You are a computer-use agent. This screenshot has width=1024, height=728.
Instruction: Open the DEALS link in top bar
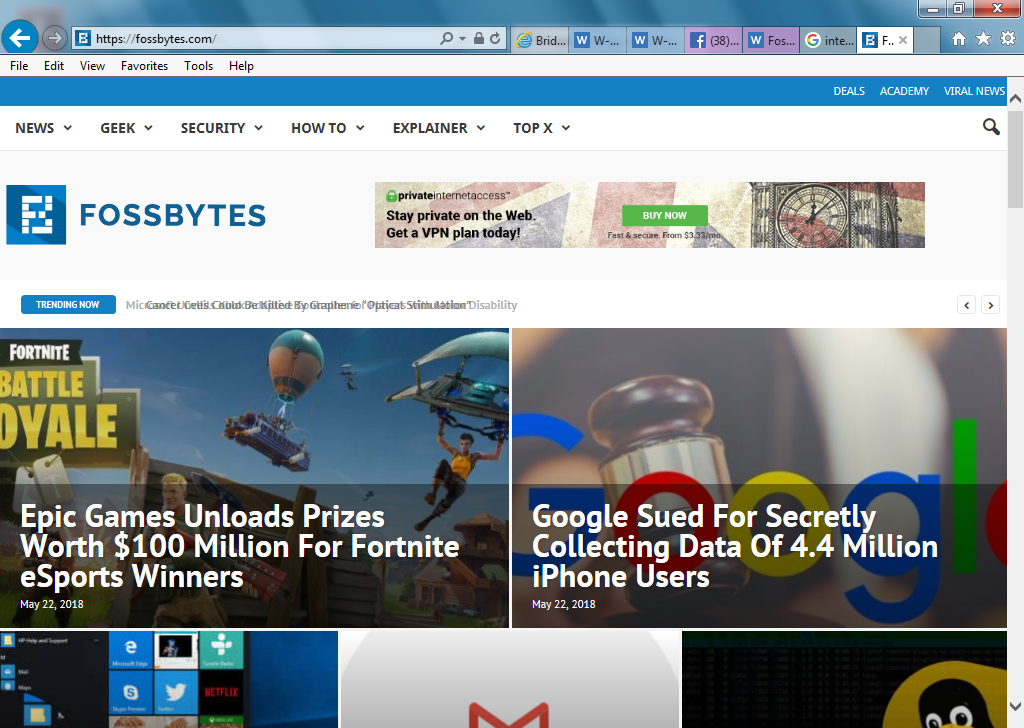coord(849,91)
